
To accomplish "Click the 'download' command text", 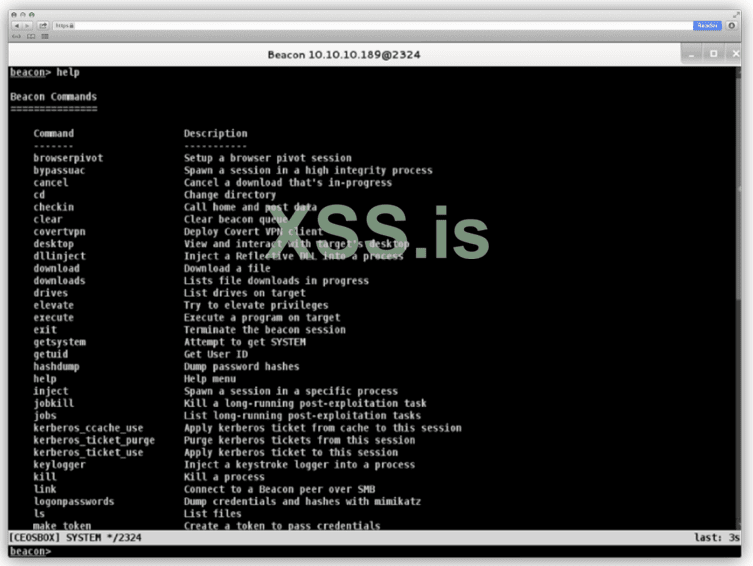I will coord(56,268).
